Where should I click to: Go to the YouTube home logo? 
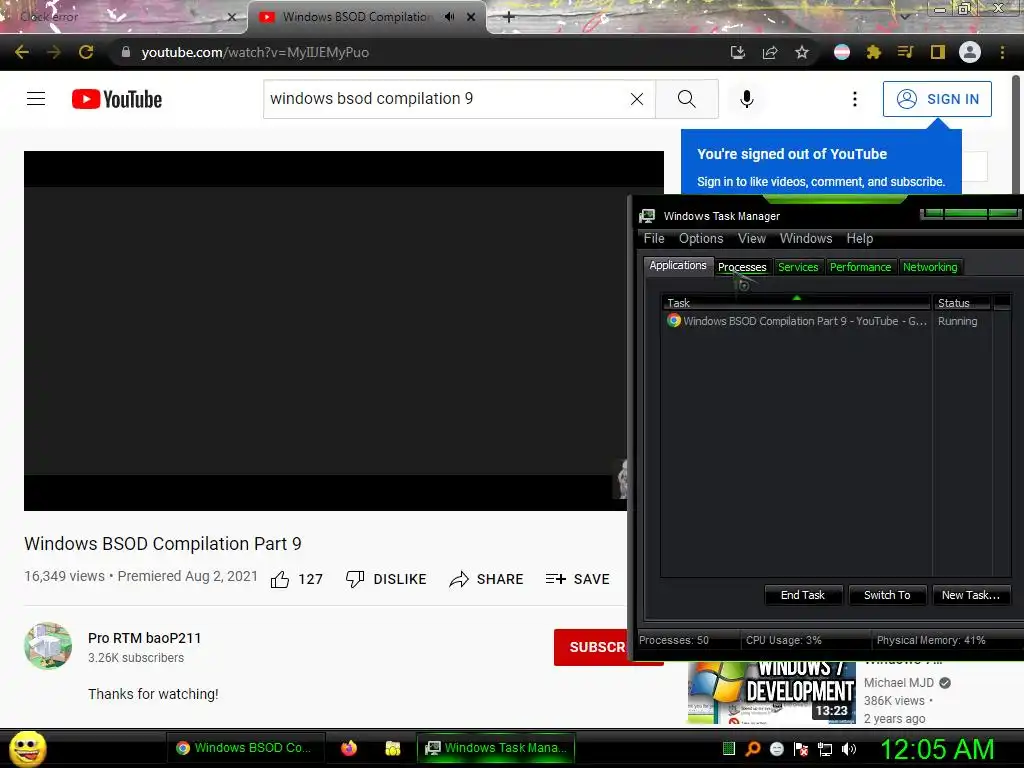pyautogui.click(x=116, y=99)
